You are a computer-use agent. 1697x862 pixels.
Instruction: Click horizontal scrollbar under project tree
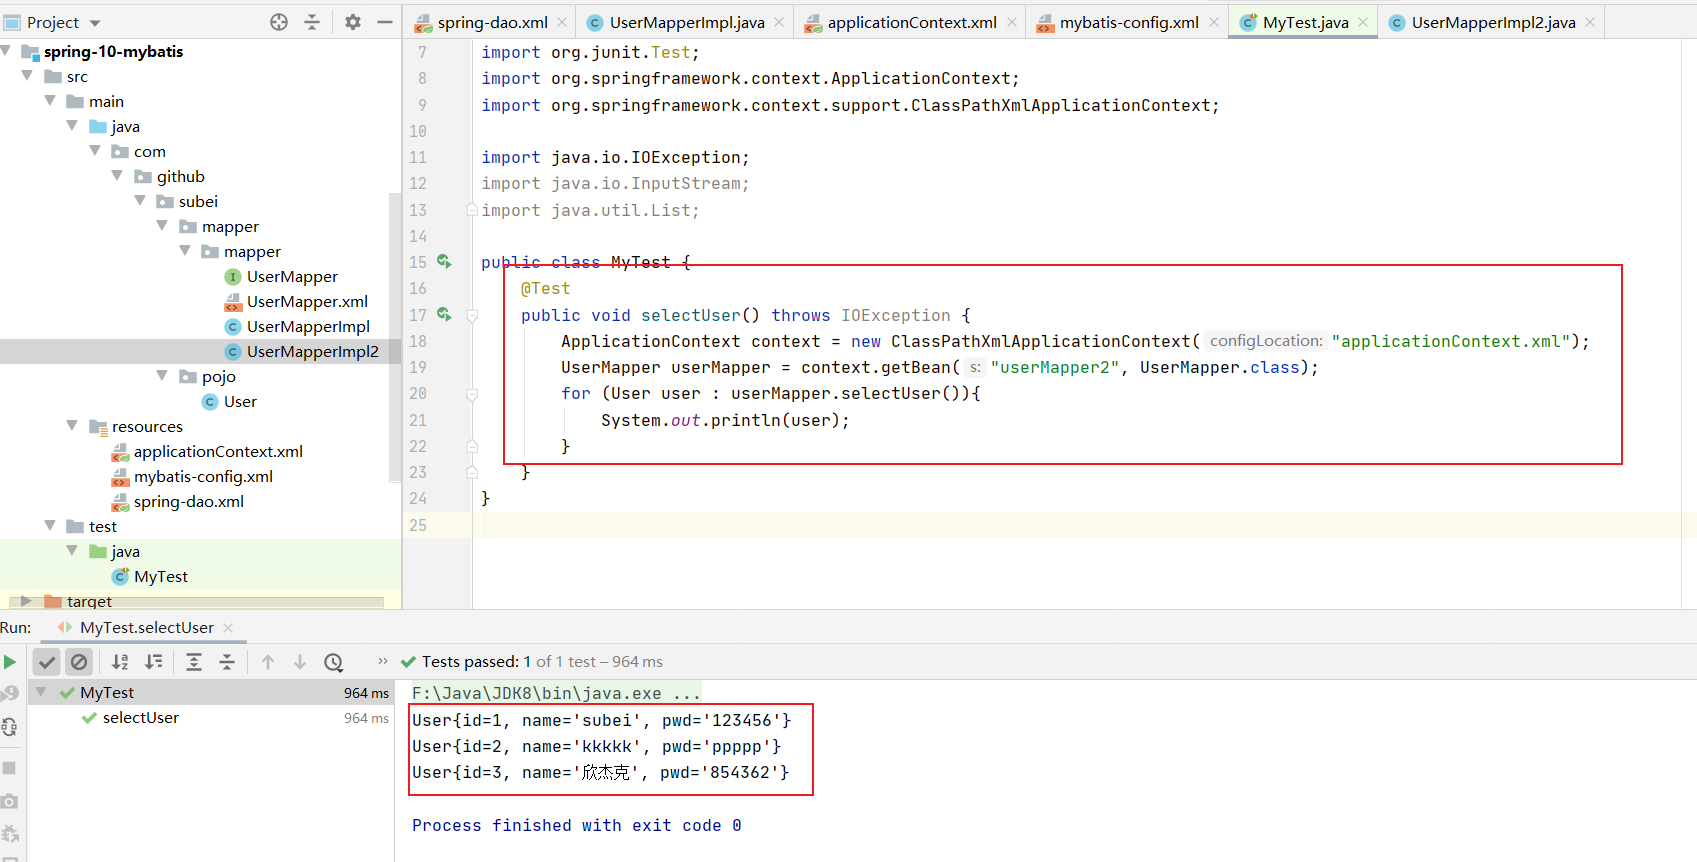point(196,602)
